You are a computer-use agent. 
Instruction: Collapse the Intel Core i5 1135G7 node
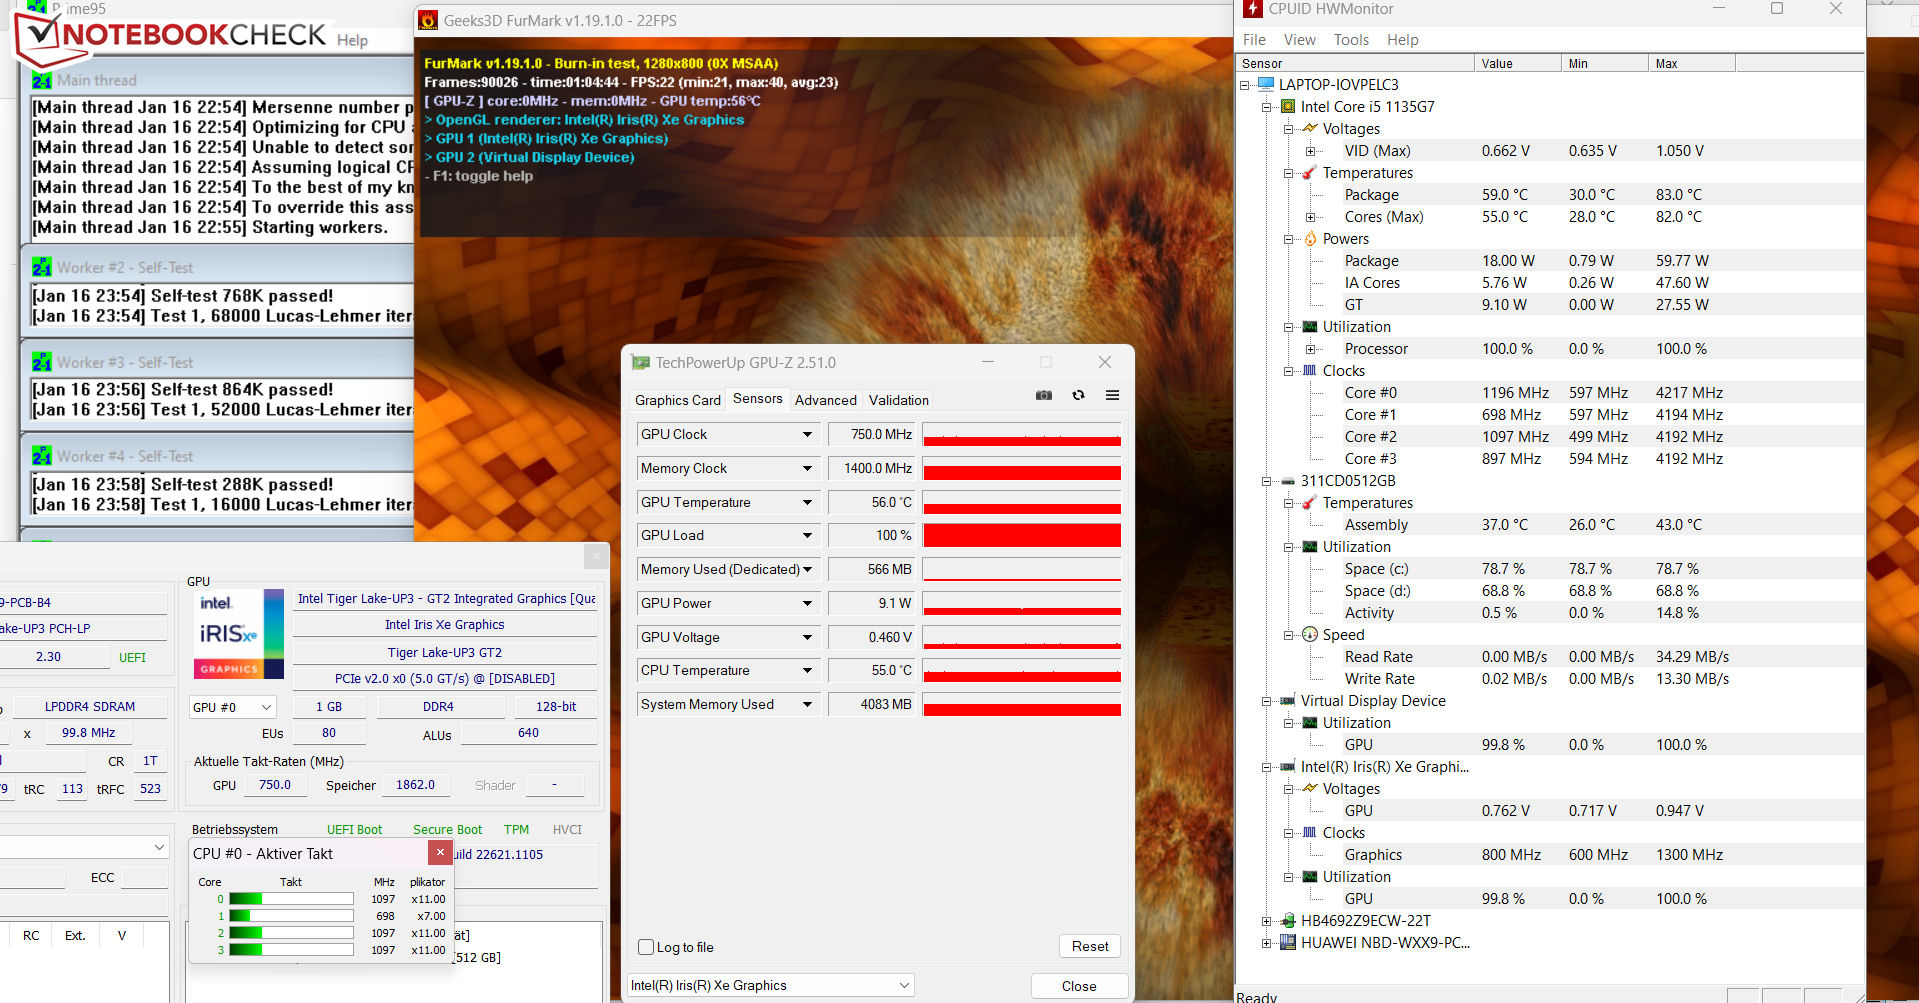coord(1266,107)
